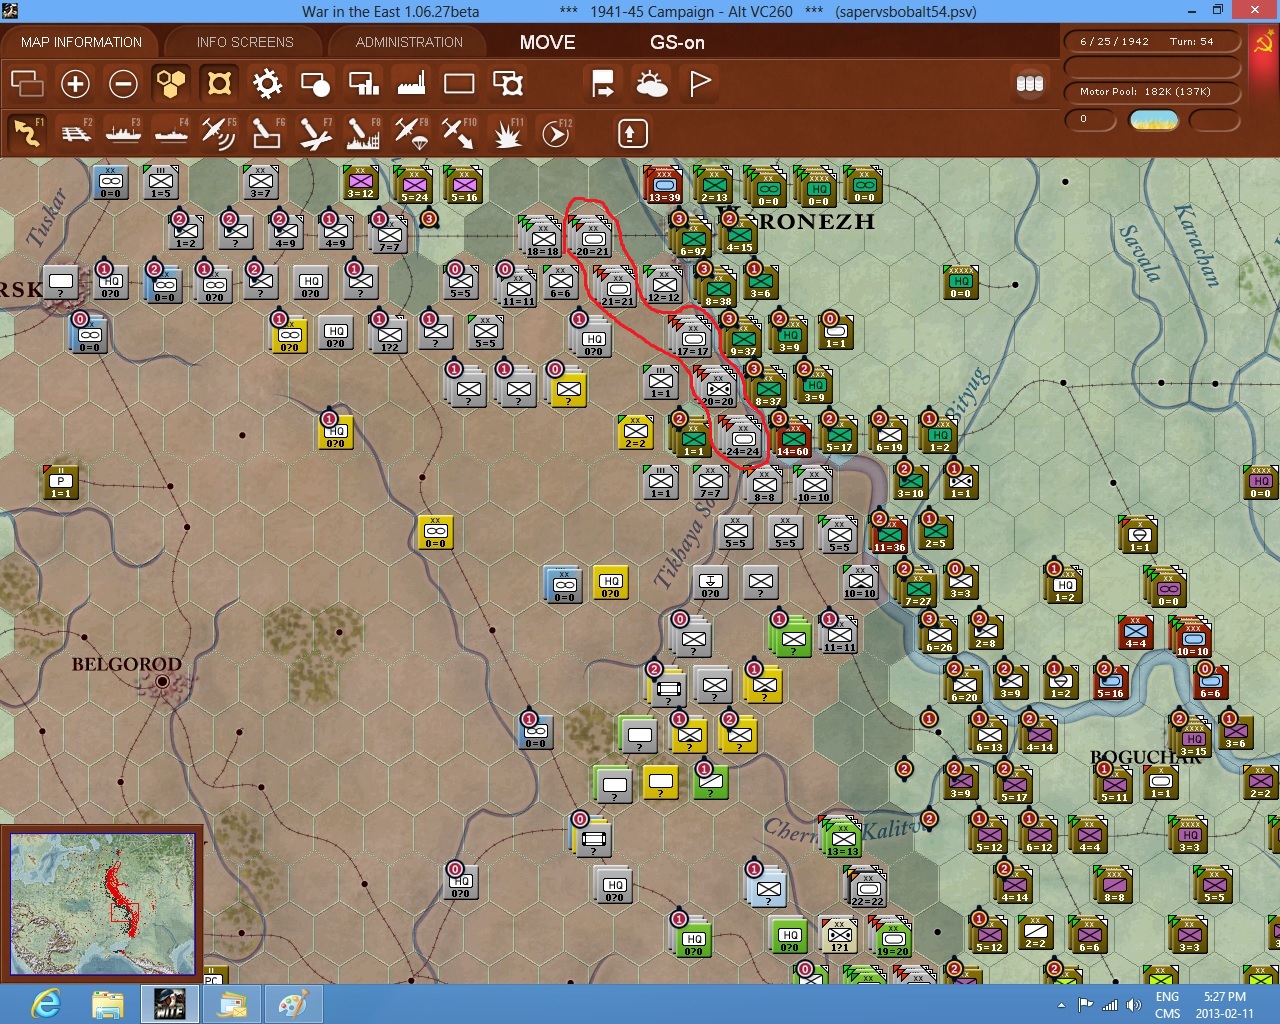The image size is (1280, 1024).
Task: Toggle the unit counters display icon
Action: pyautogui.click(x=219, y=83)
